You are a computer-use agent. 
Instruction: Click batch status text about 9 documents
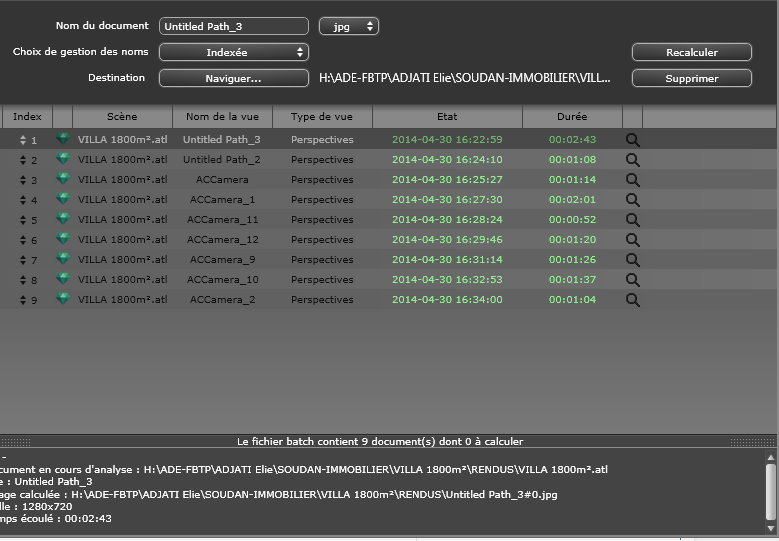(380, 441)
